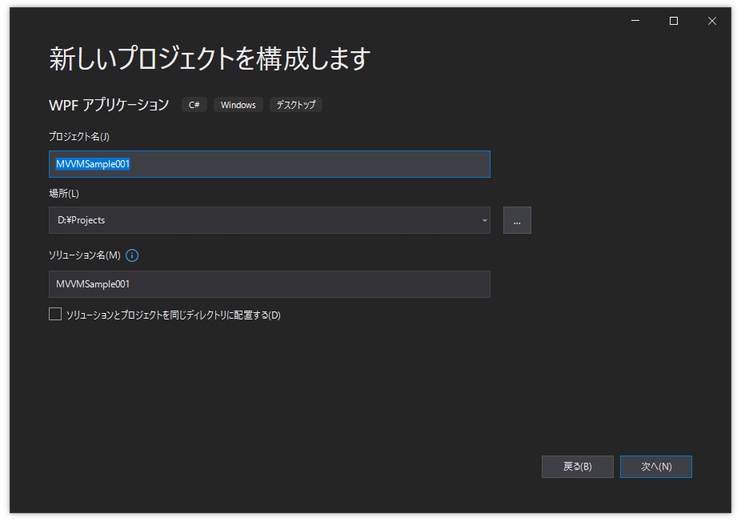Click the プロジェクト名(J) label
The image size is (741, 522).
click(79, 137)
